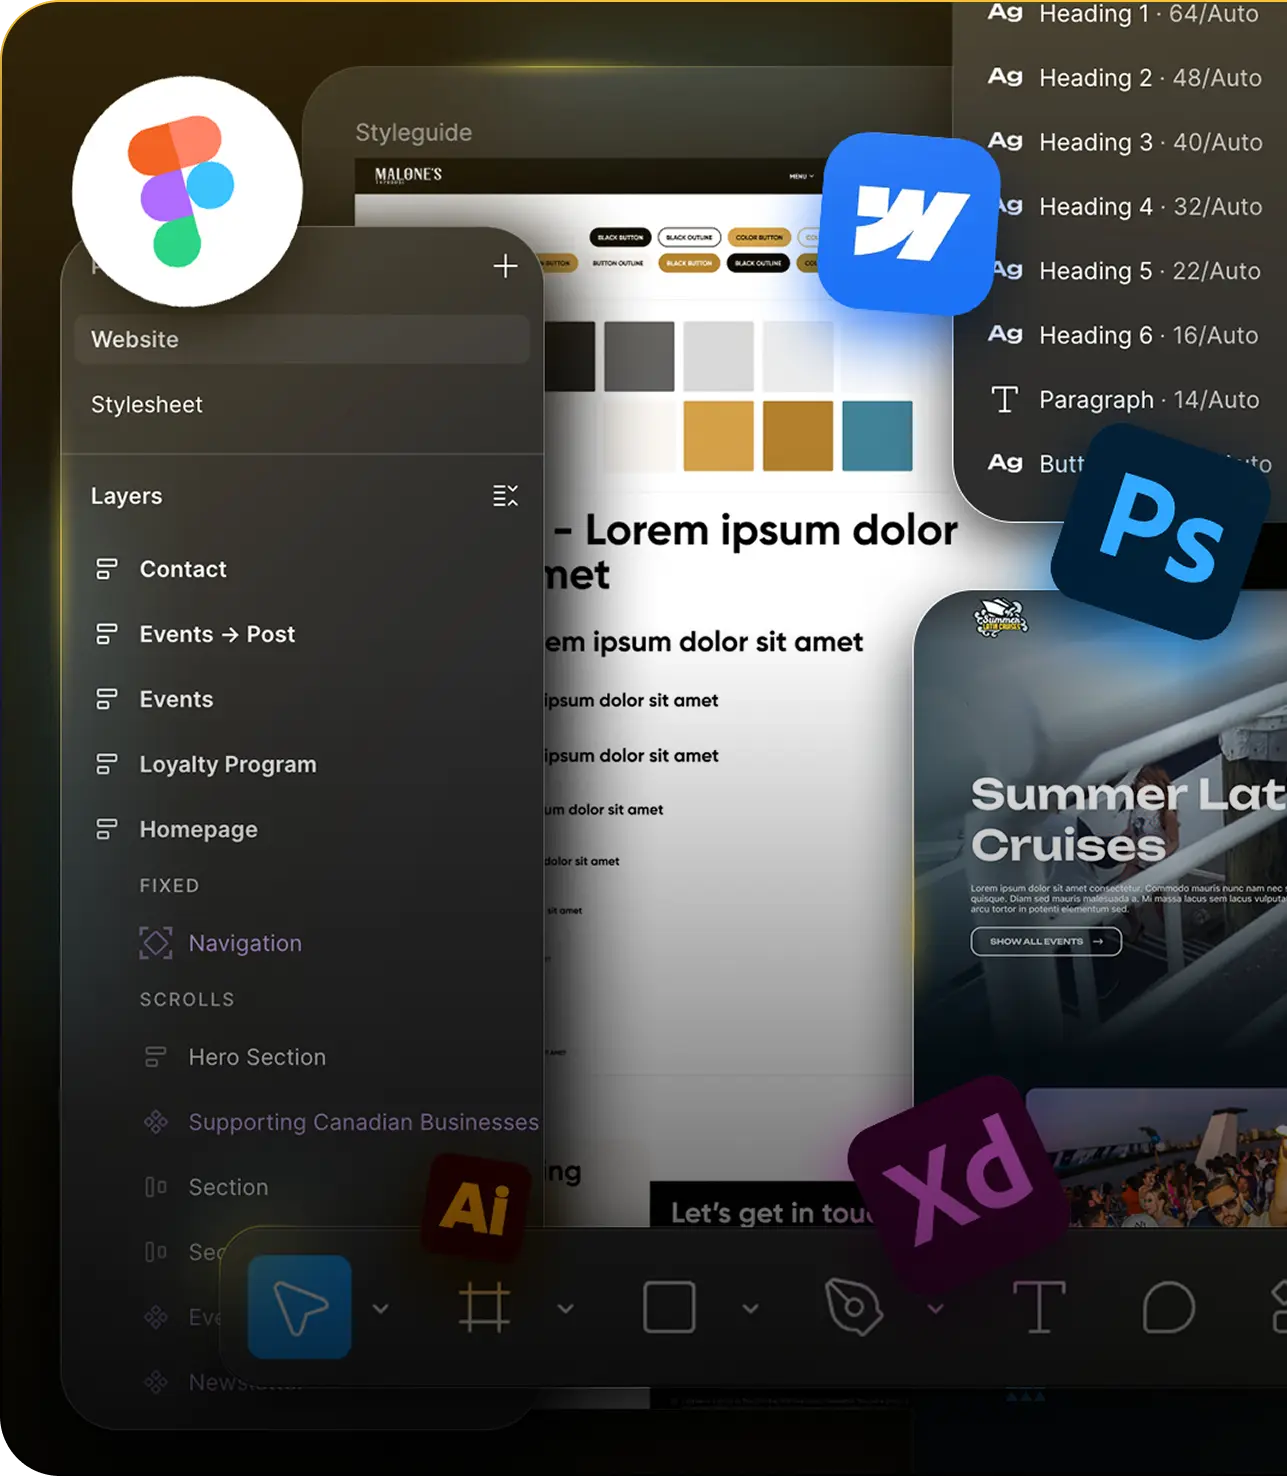Click the plus button to add a page
Screen dimensions: 1287x1476
pos(506,266)
